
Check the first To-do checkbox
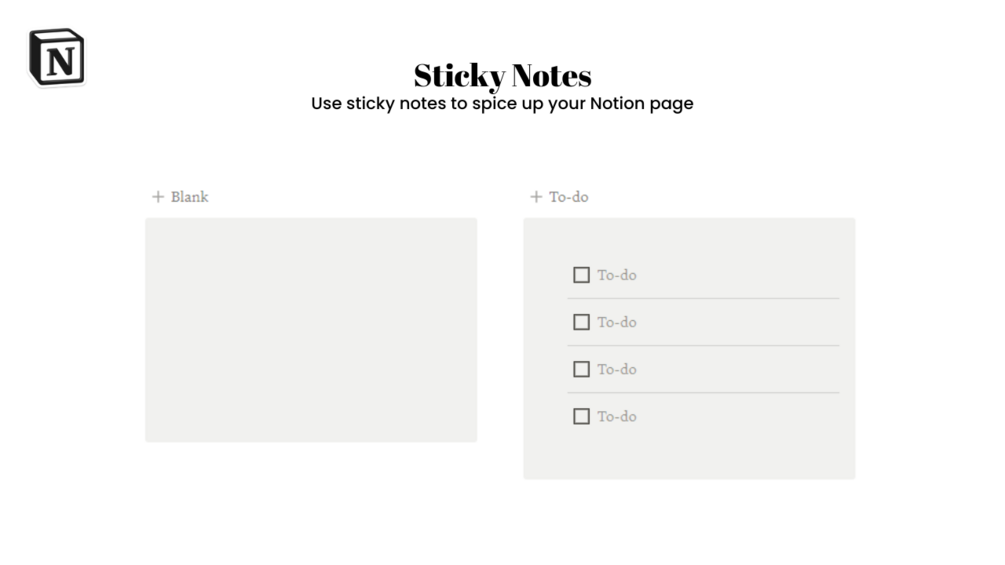pos(581,275)
